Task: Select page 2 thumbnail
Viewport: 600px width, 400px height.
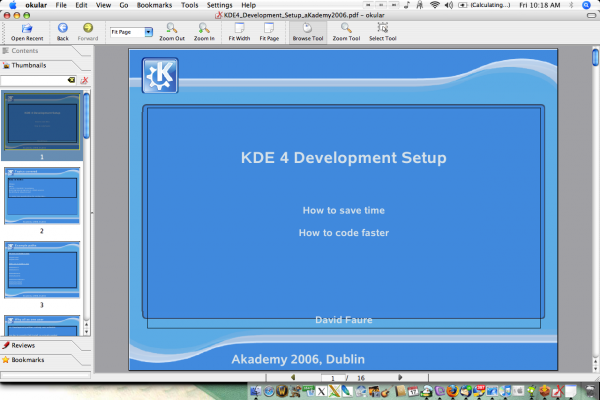Action: (42, 196)
